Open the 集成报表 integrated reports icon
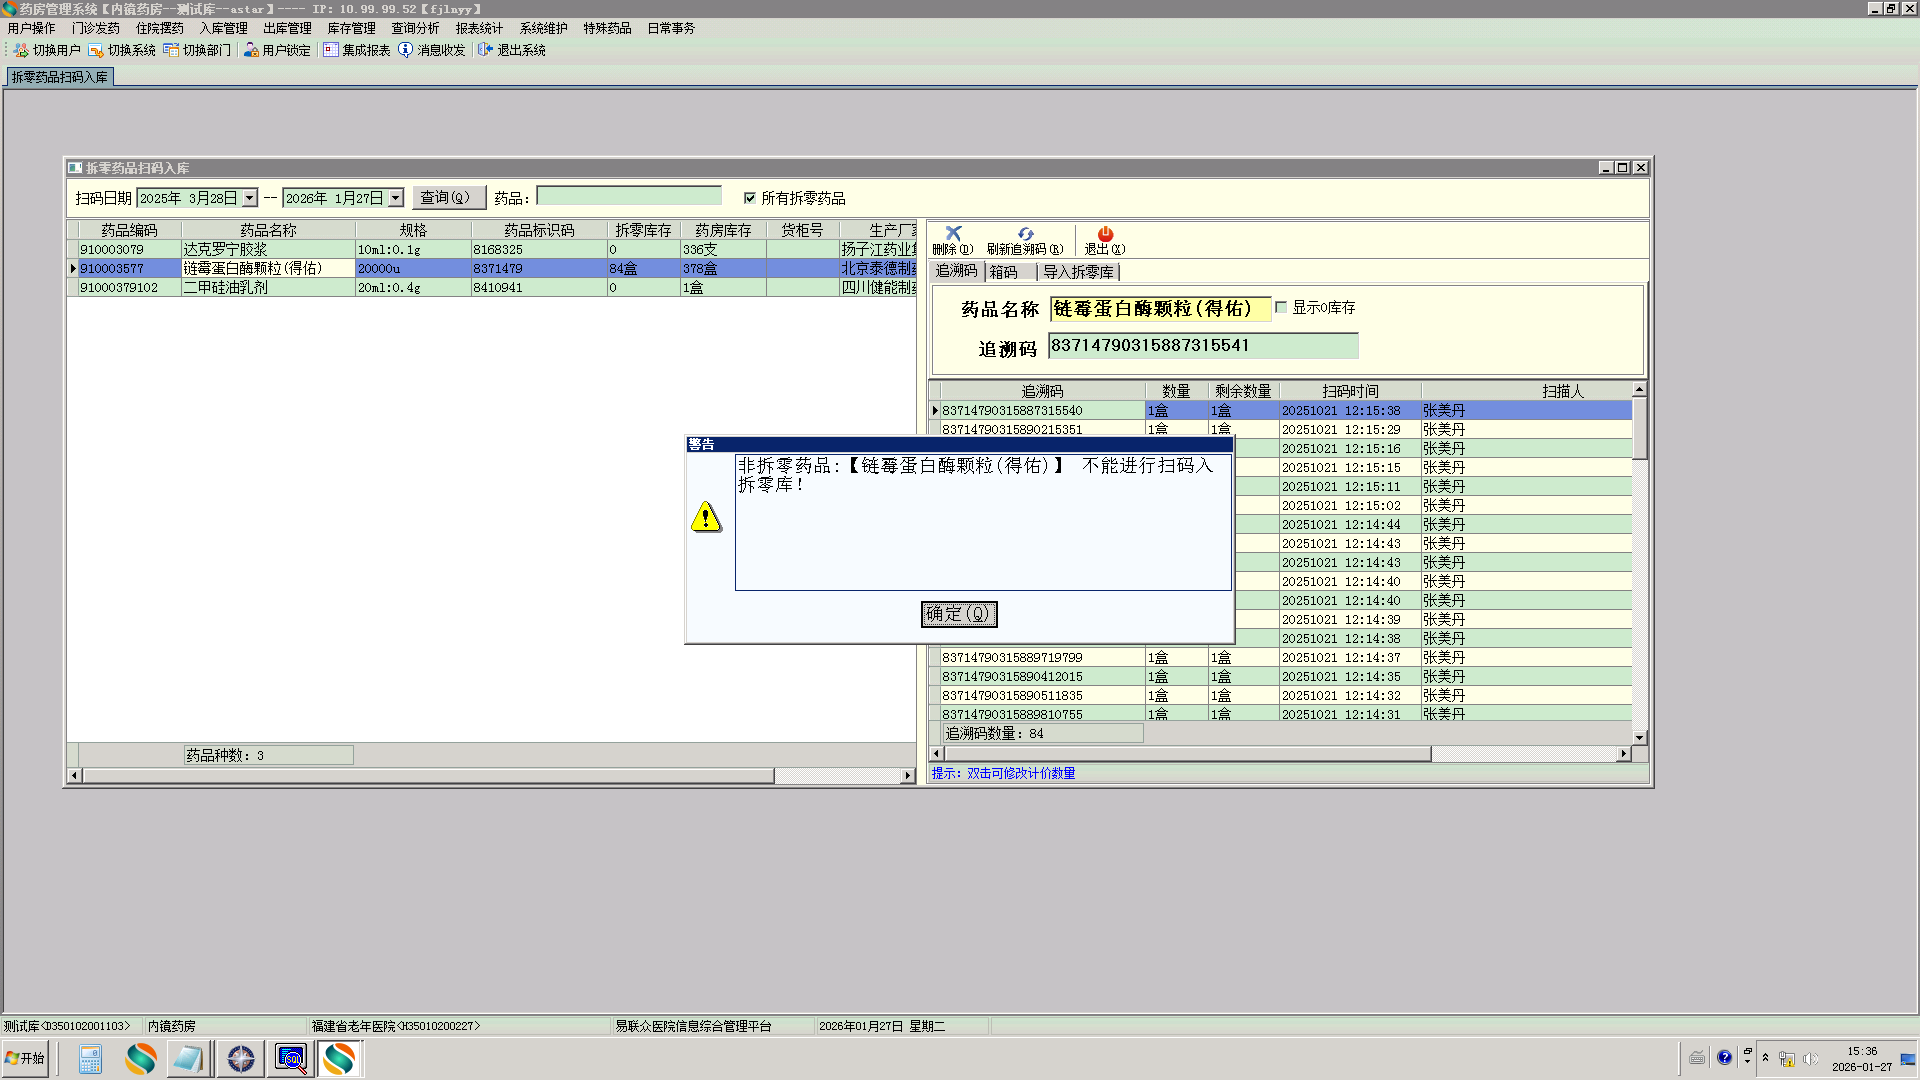Viewport: 1920px width, 1080px height. pyautogui.click(x=331, y=50)
